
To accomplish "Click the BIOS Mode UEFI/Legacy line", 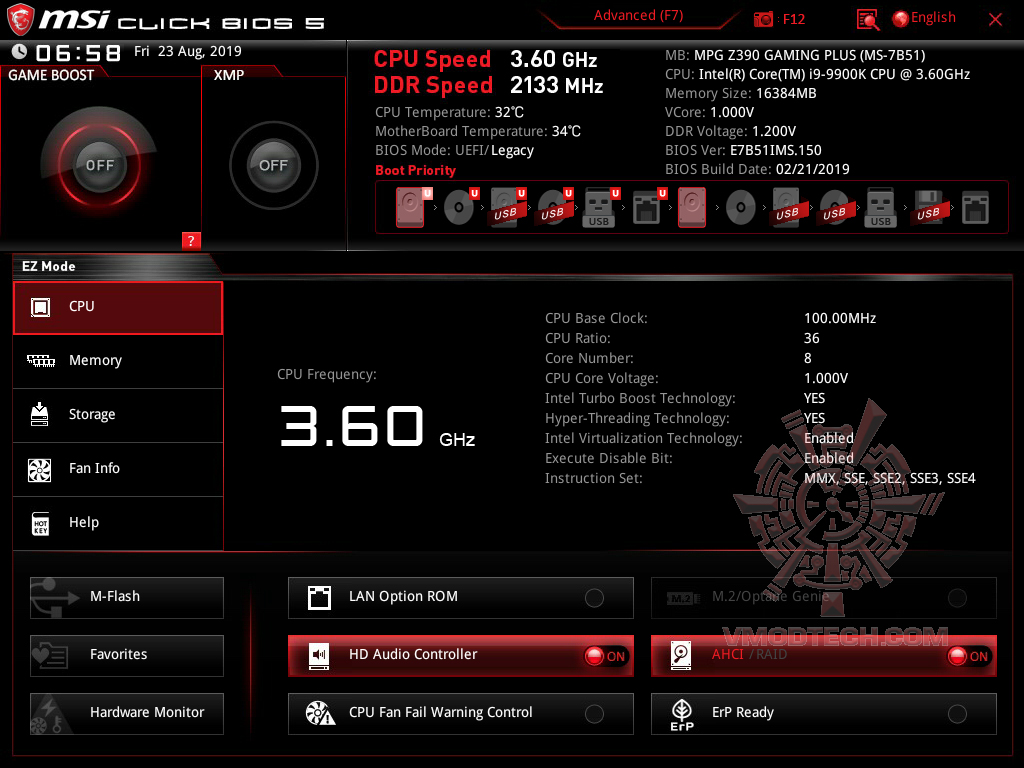I will [x=455, y=150].
